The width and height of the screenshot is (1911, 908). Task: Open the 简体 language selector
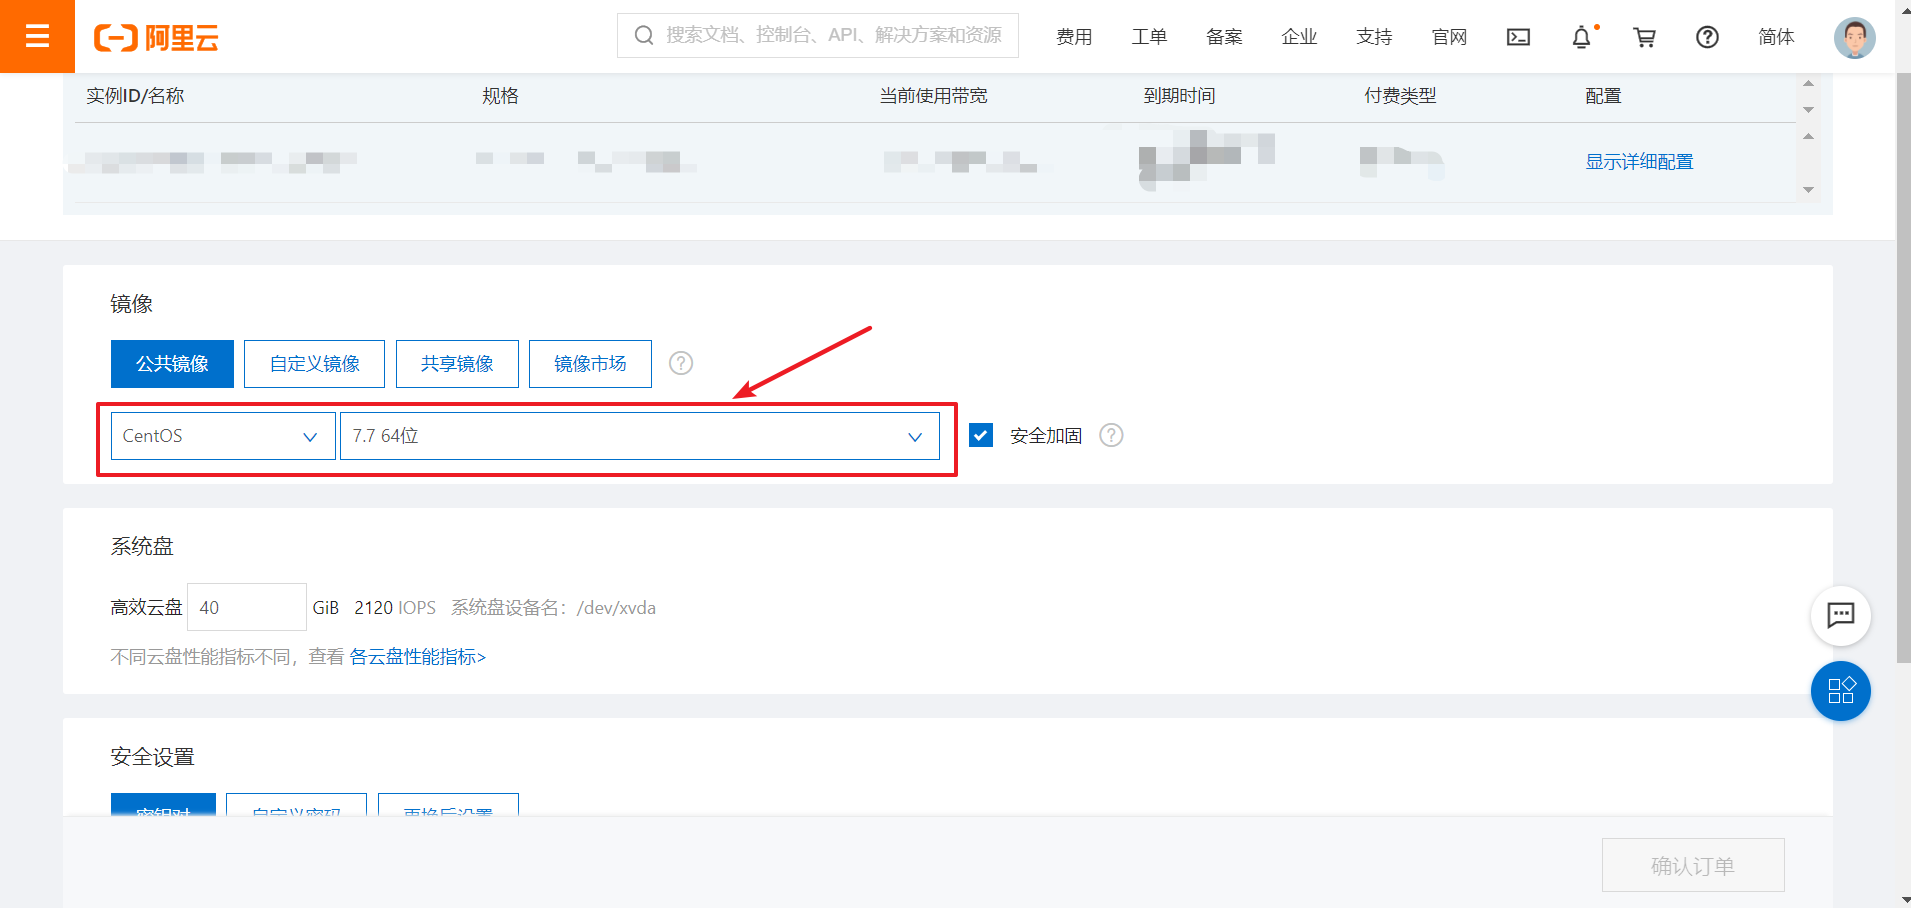tap(1776, 37)
